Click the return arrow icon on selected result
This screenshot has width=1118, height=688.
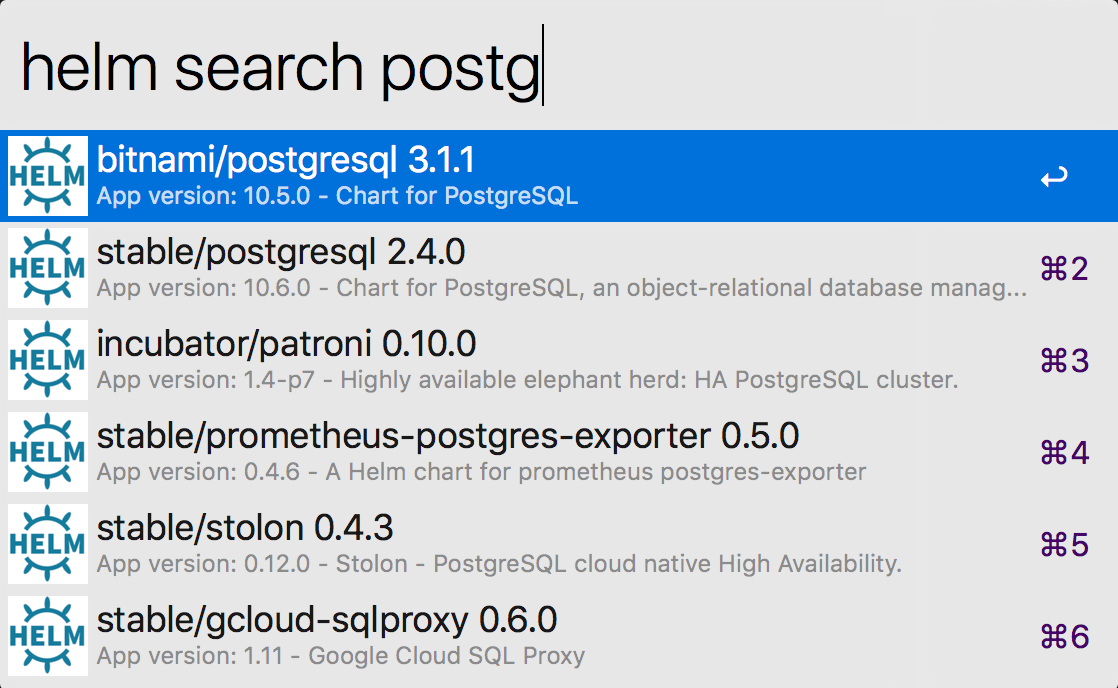pyautogui.click(x=1054, y=176)
